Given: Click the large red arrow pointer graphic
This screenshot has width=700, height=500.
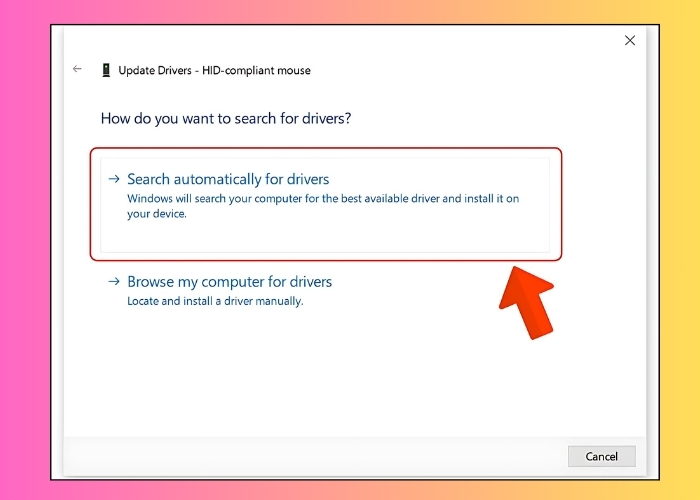Looking at the screenshot, I should point(527,299).
